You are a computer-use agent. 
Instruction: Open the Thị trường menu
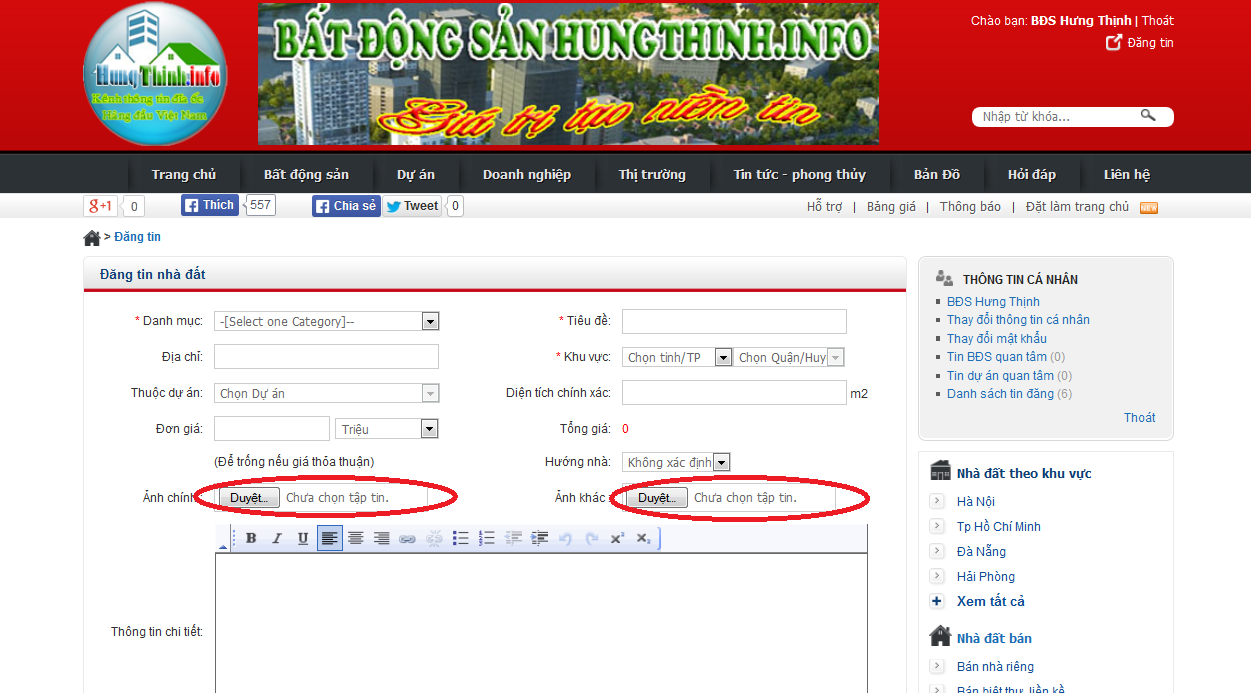[x=652, y=174]
